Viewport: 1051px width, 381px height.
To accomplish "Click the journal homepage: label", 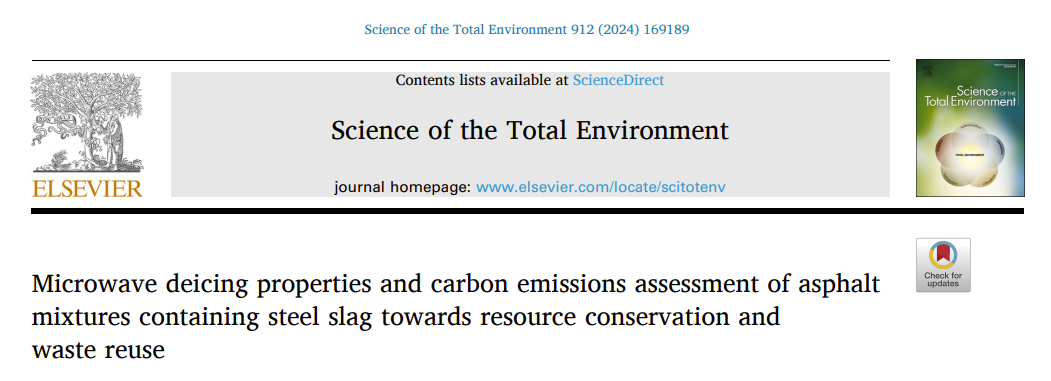I will coord(403,187).
